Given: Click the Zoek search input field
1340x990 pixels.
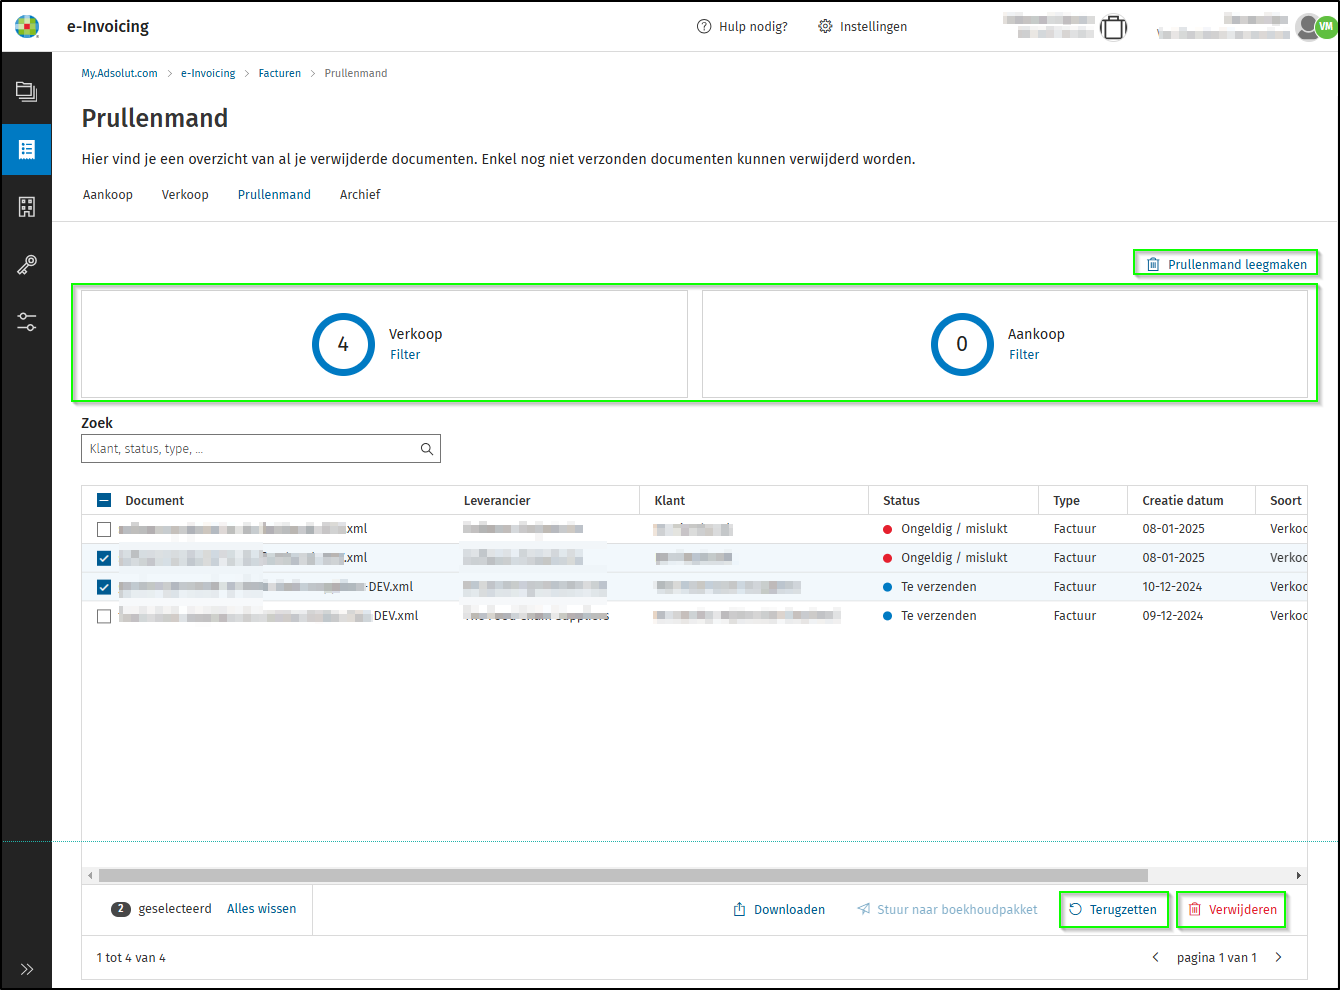Looking at the screenshot, I should pyautogui.click(x=250, y=449).
